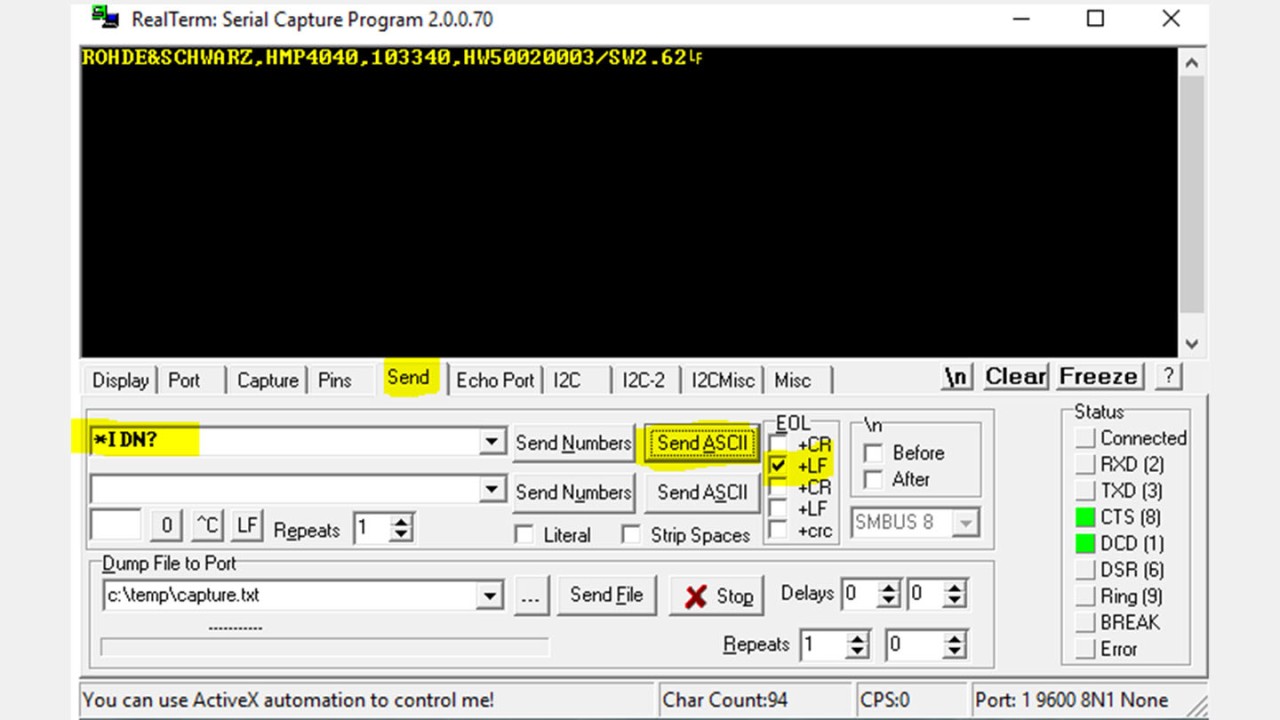Viewport: 1280px width, 720px height.
Task: Switch to the I2C tab
Action: tap(566, 380)
